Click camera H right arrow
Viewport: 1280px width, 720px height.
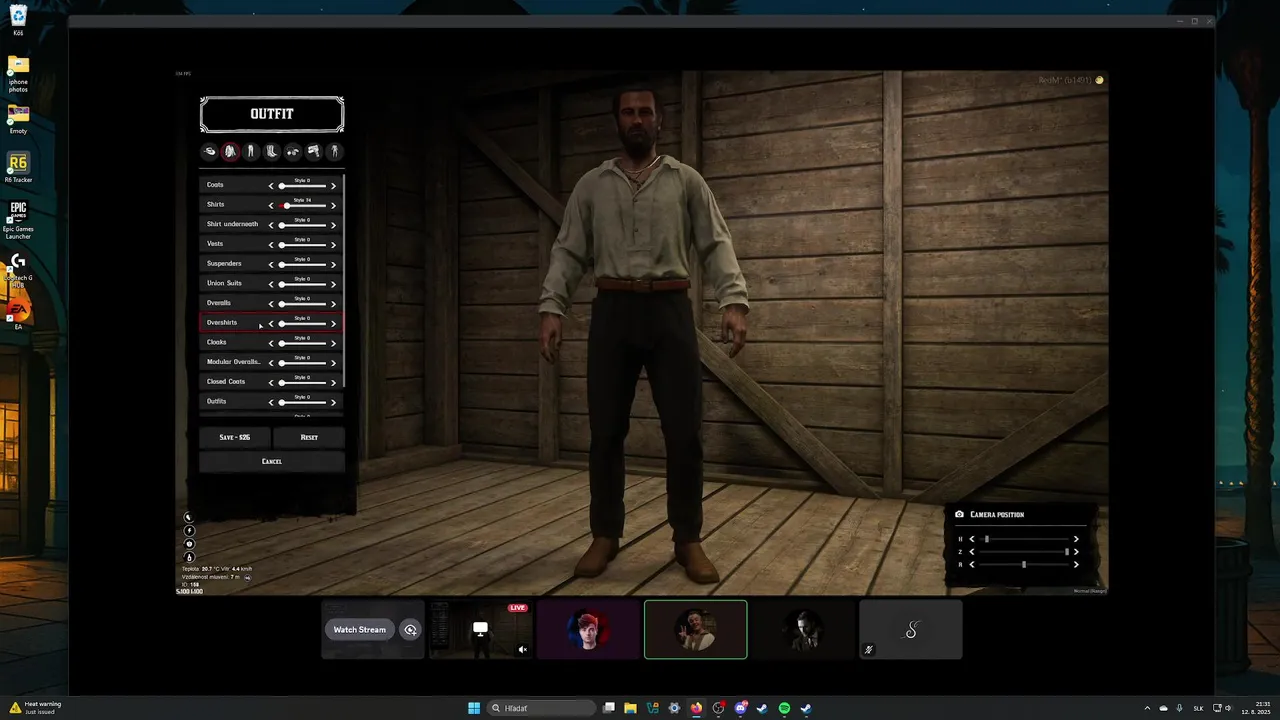pos(1076,539)
